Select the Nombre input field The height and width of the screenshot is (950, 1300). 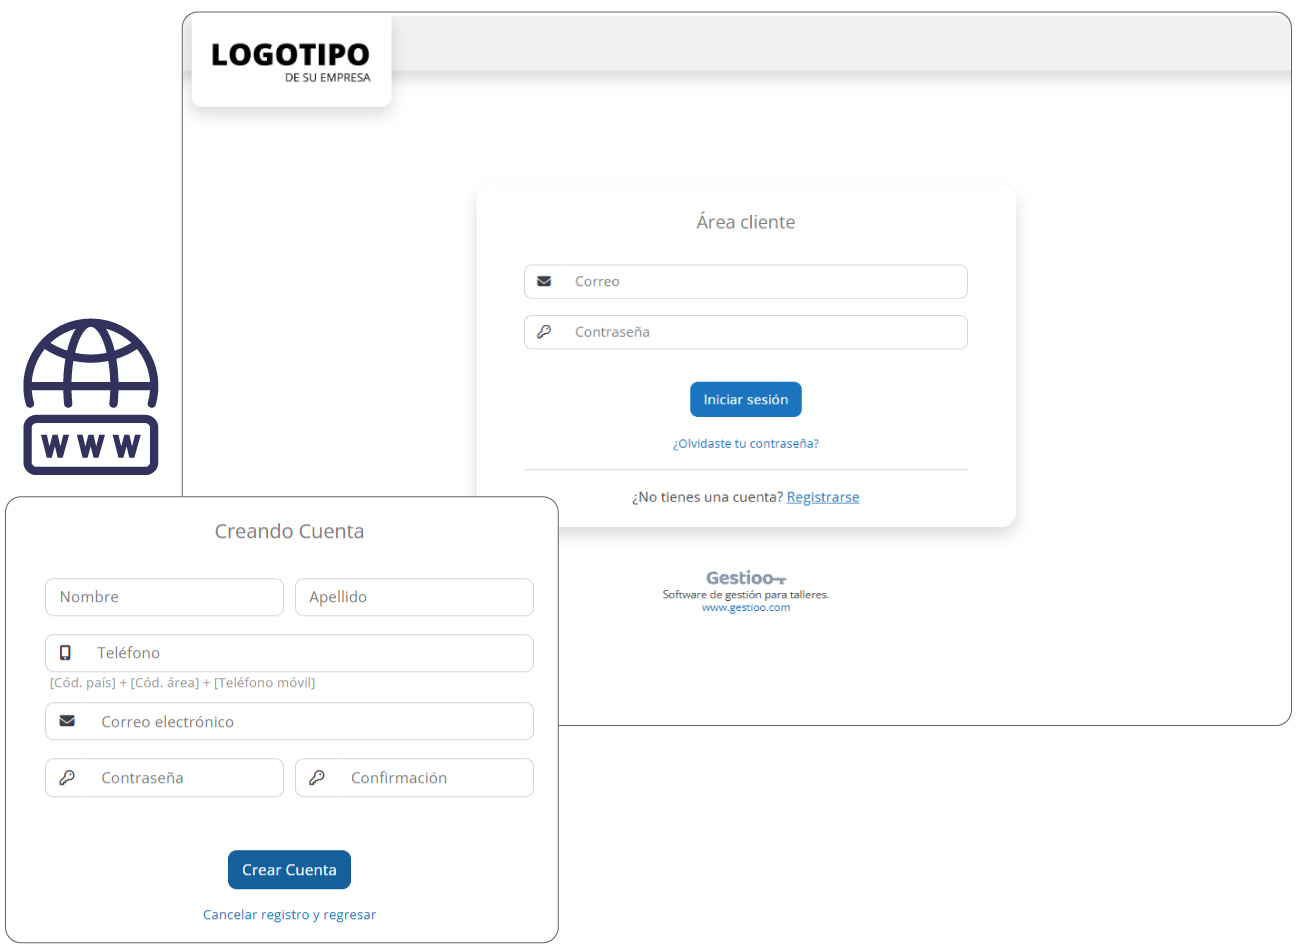[x=164, y=597]
